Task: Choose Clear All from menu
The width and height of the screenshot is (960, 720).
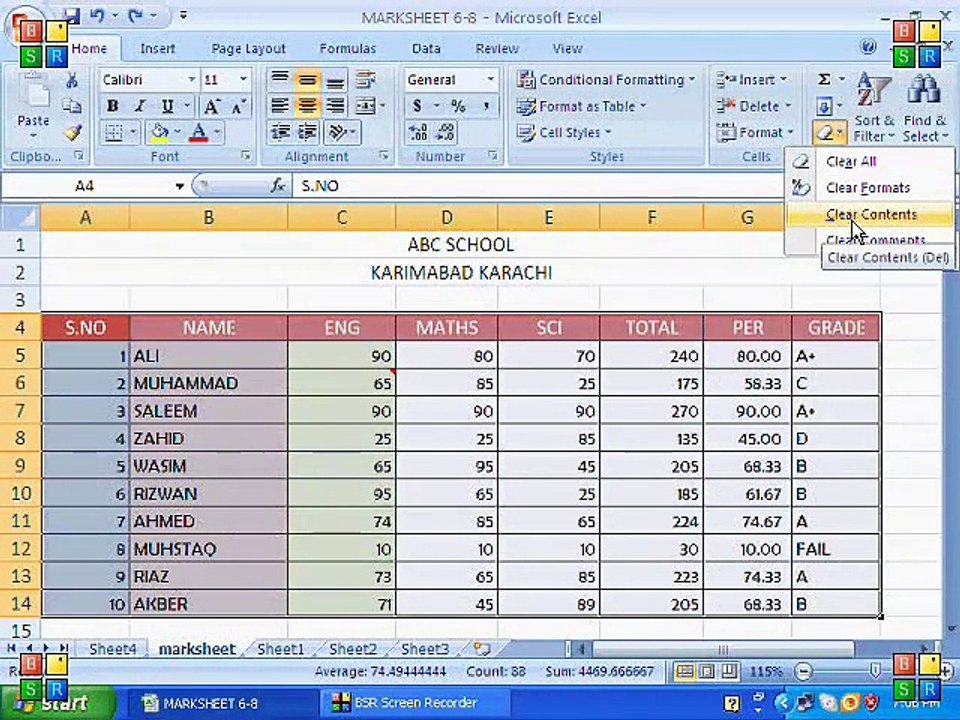Action: [x=869, y=162]
